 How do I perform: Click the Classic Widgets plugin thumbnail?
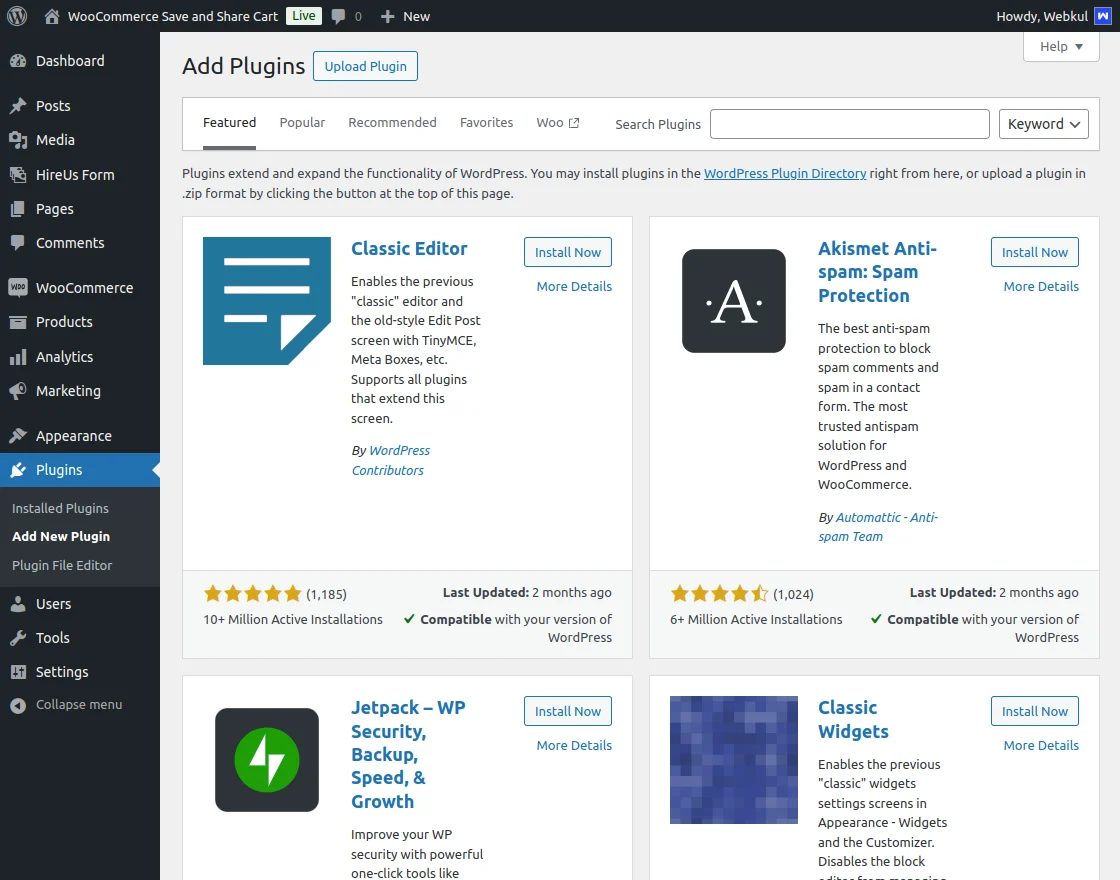tap(734, 760)
